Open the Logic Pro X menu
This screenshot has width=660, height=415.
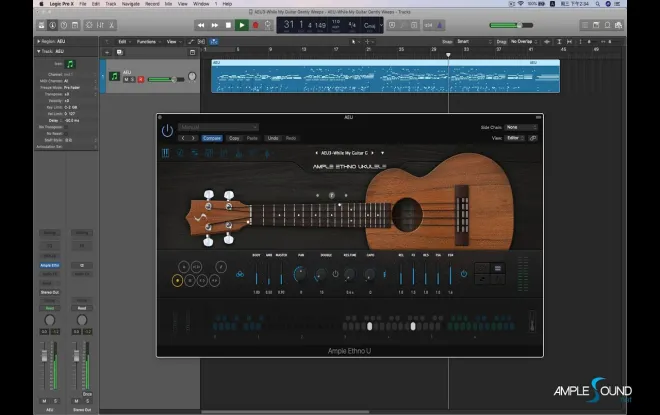[x=61, y=4]
